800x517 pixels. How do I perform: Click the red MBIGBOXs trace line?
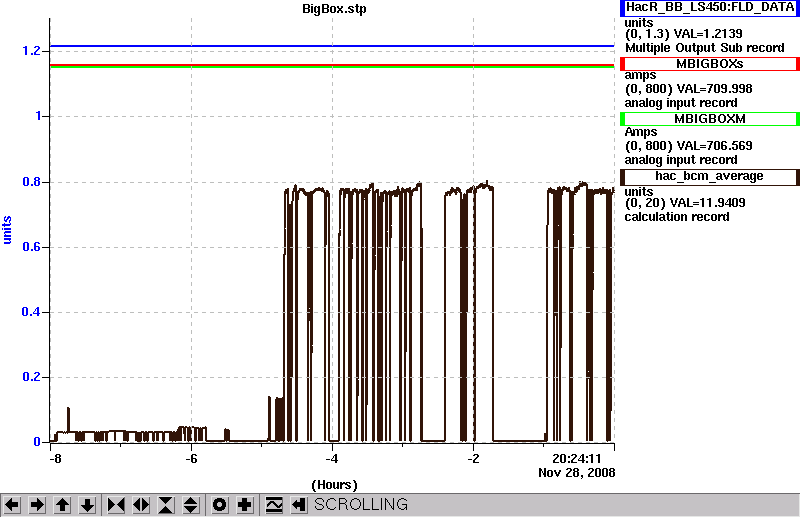coord(332,65)
